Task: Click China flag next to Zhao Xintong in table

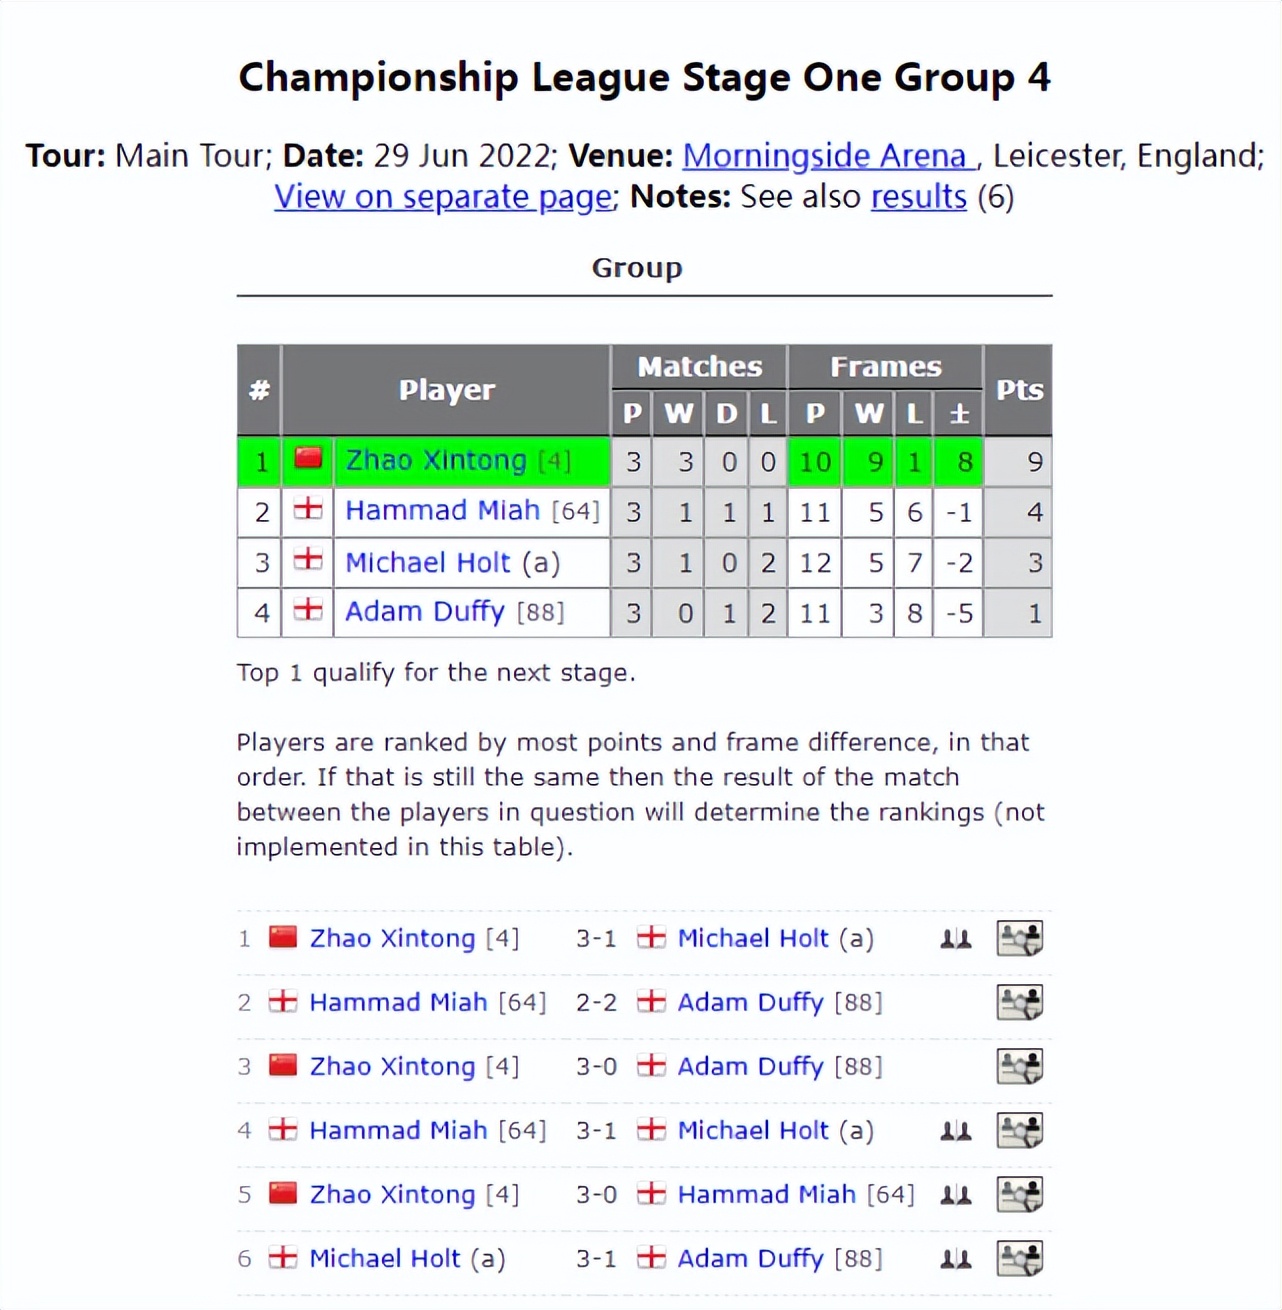Action: [308, 459]
